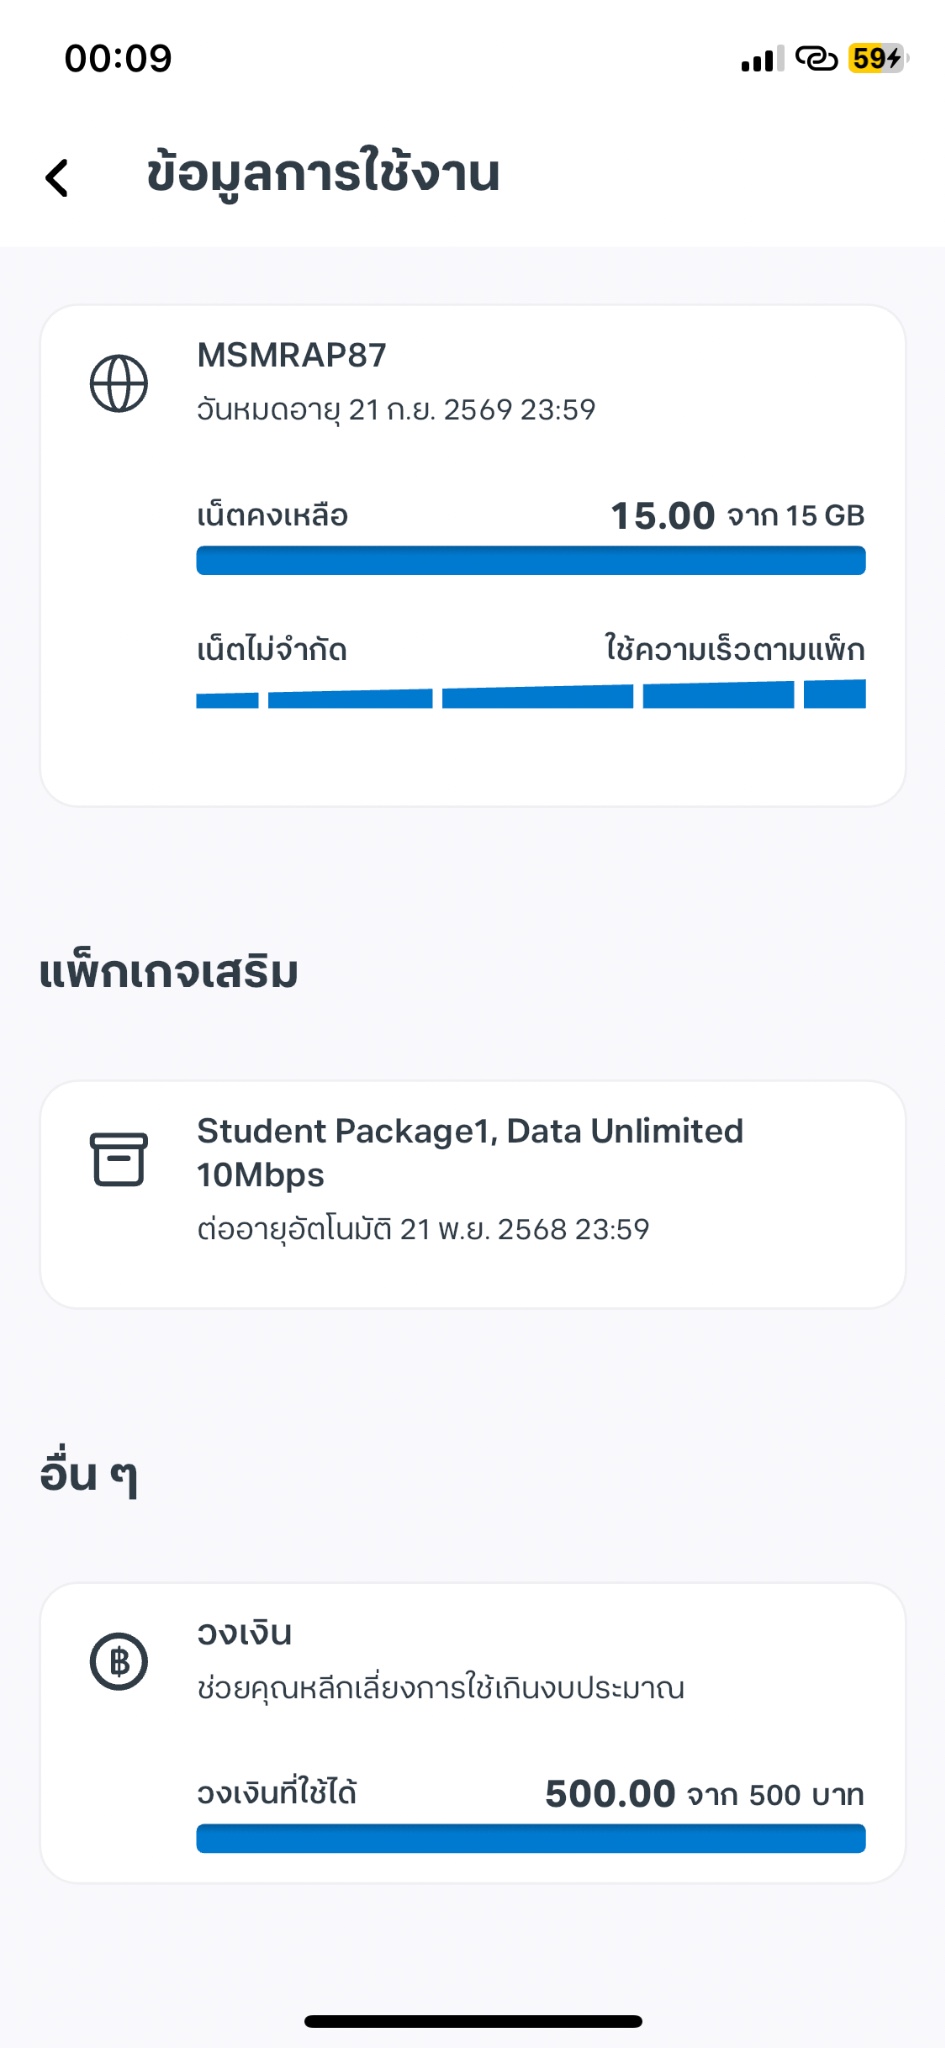Screen dimensions: 945x2048
Task: Tap the 500.00 จาก 500 บาท amount
Action: tap(704, 1794)
